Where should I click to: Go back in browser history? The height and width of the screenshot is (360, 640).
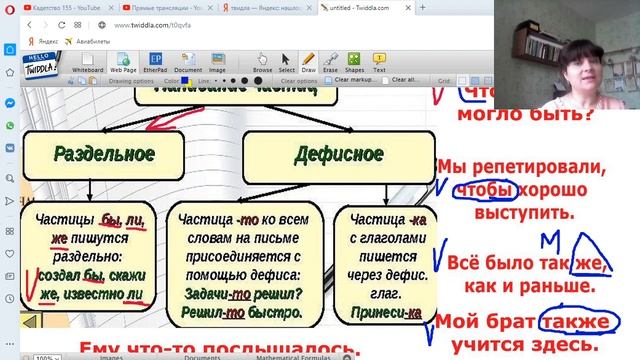tap(30, 25)
